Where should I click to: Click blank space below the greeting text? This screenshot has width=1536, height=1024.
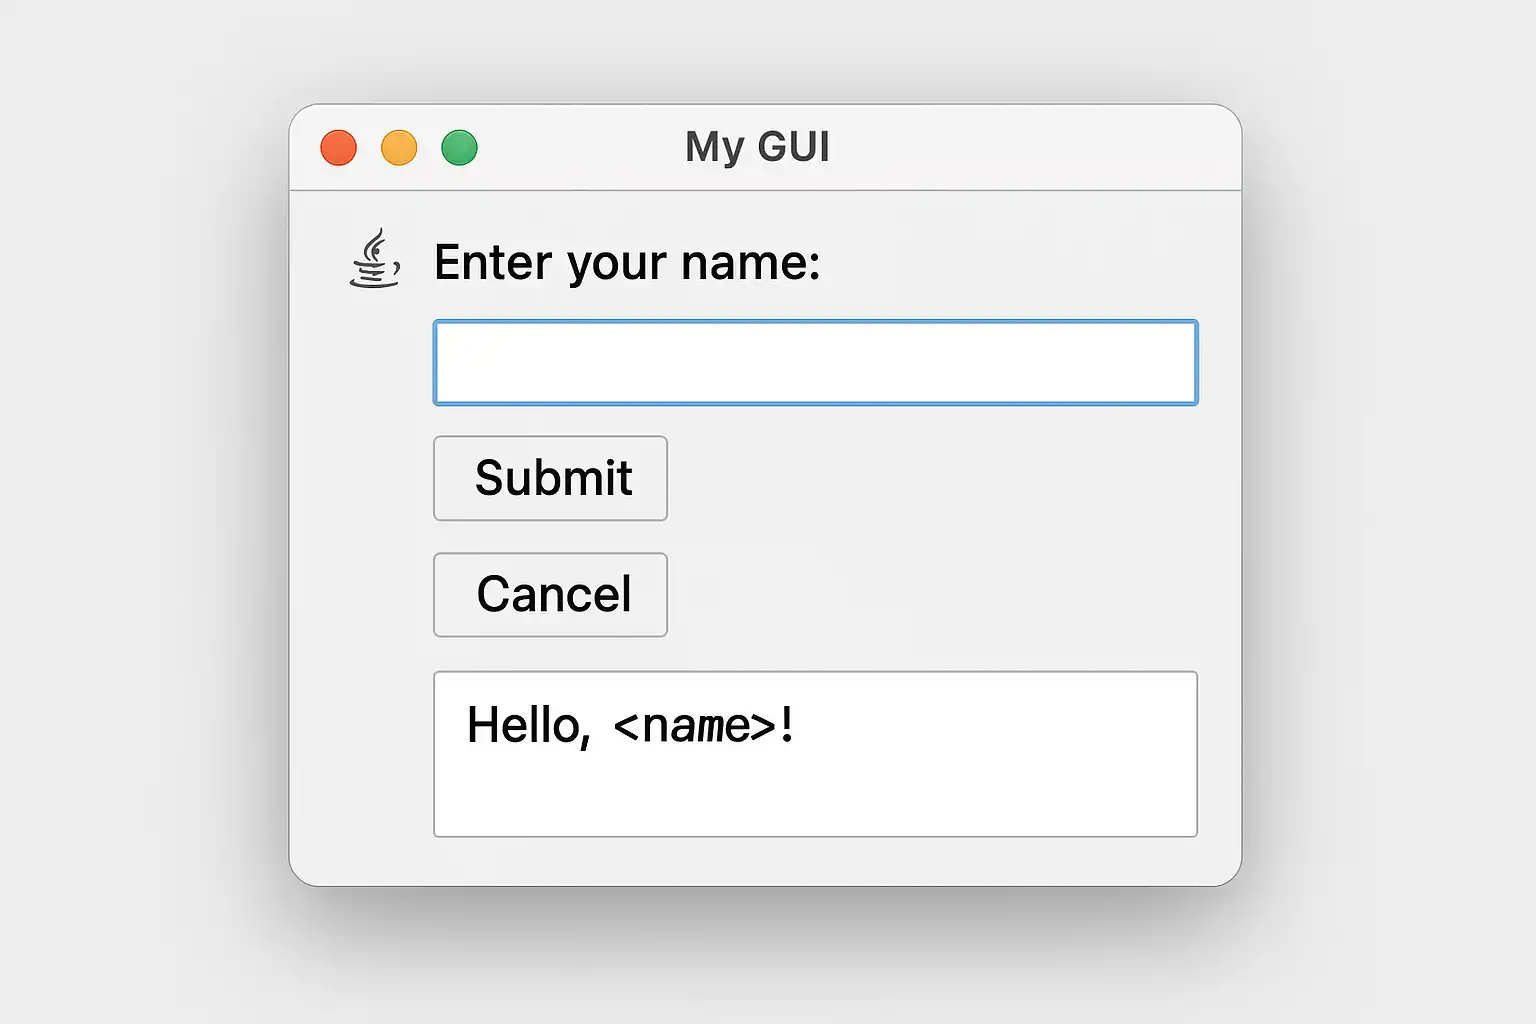point(700,800)
